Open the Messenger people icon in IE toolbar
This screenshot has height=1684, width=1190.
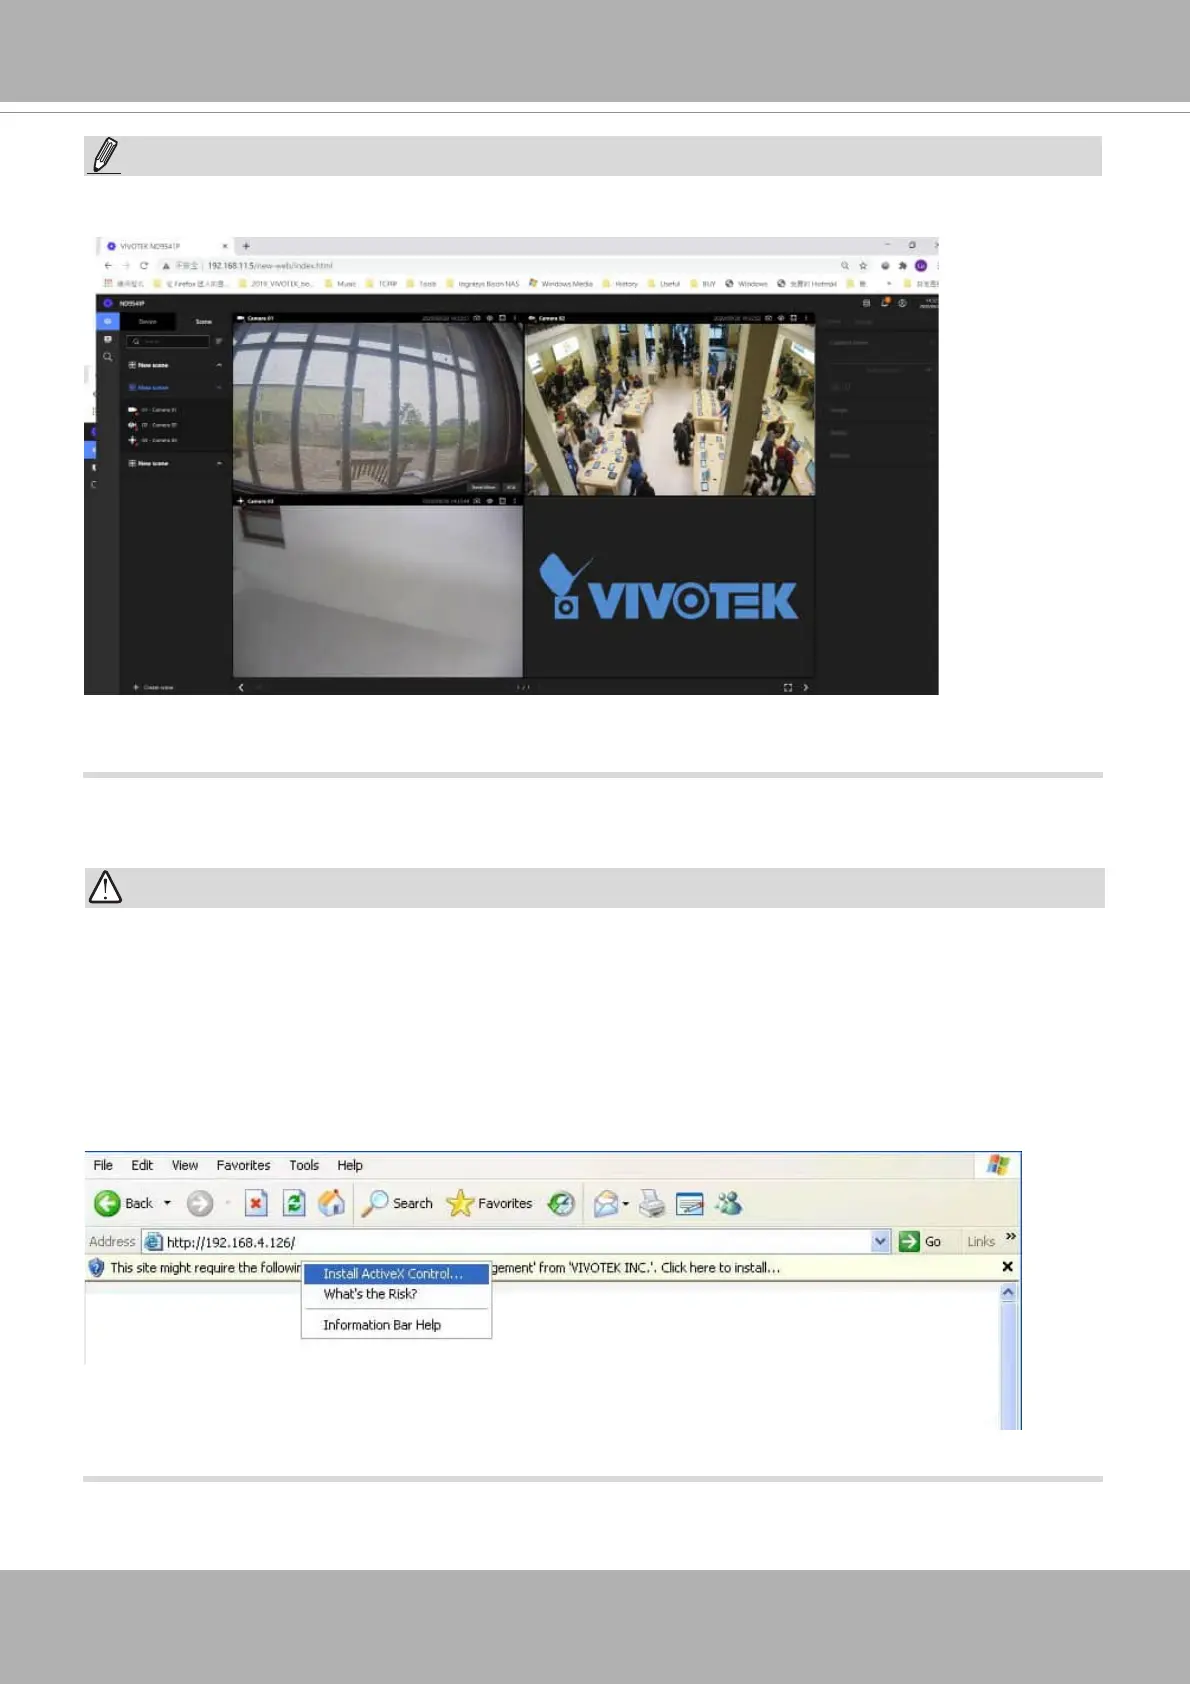click(x=729, y=1203)
